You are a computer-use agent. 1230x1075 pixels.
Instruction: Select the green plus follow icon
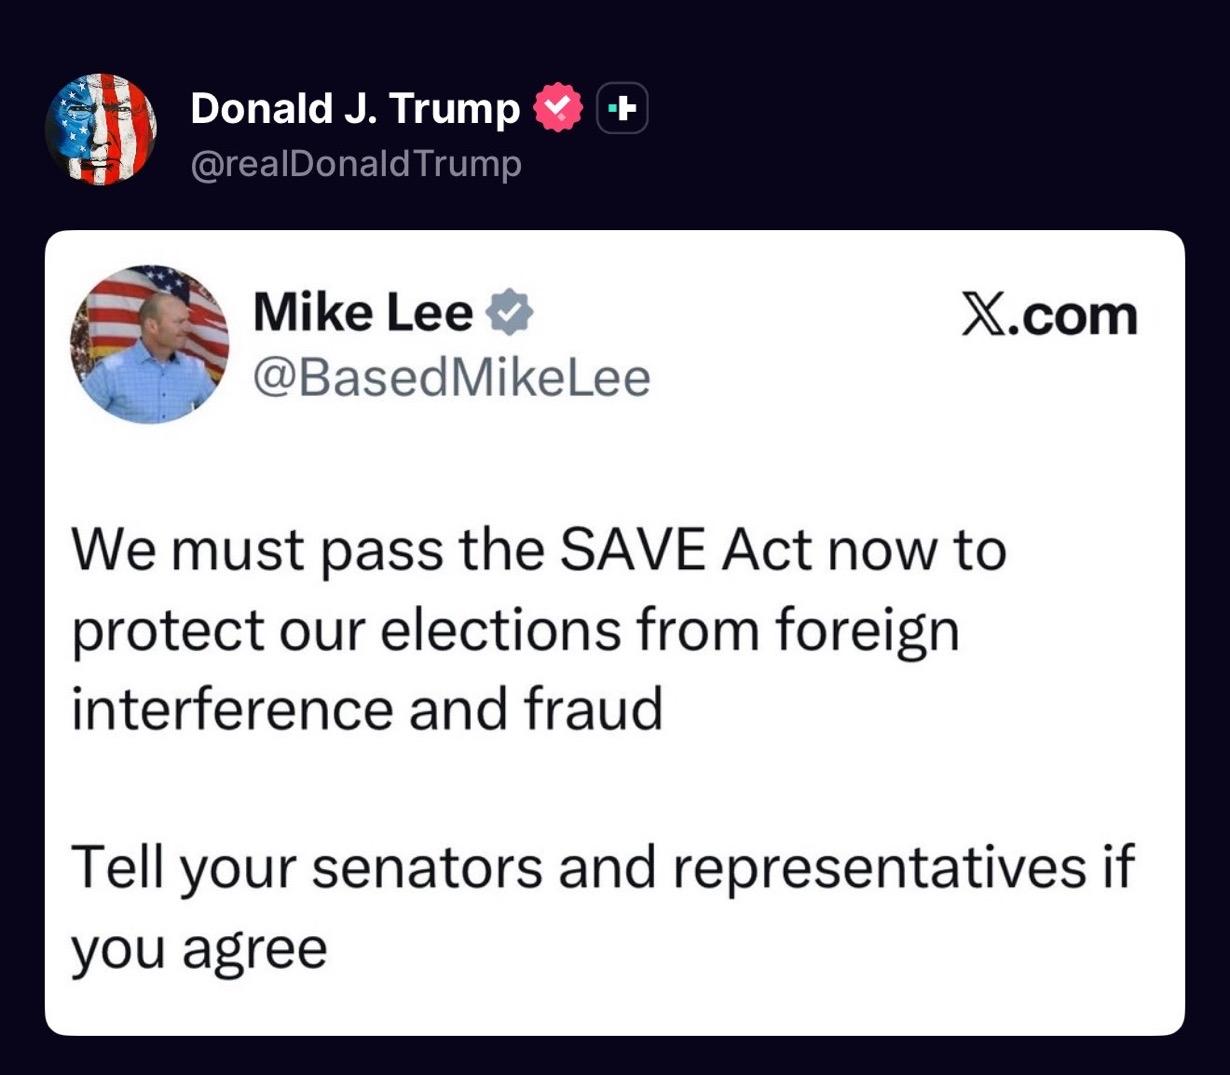(620, 106)
